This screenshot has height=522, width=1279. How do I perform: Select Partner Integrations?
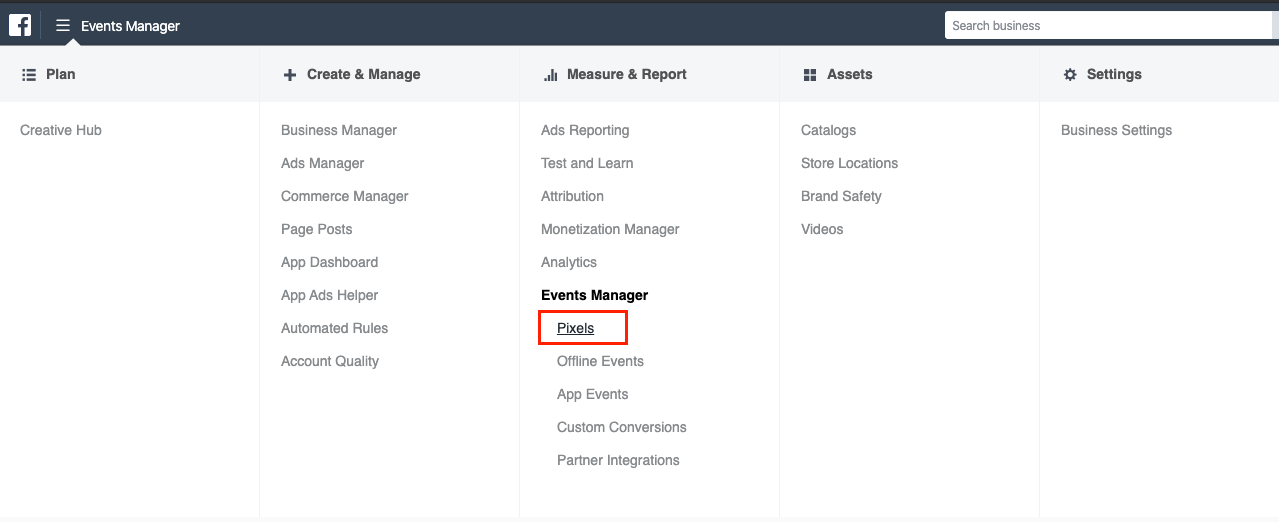618,460
